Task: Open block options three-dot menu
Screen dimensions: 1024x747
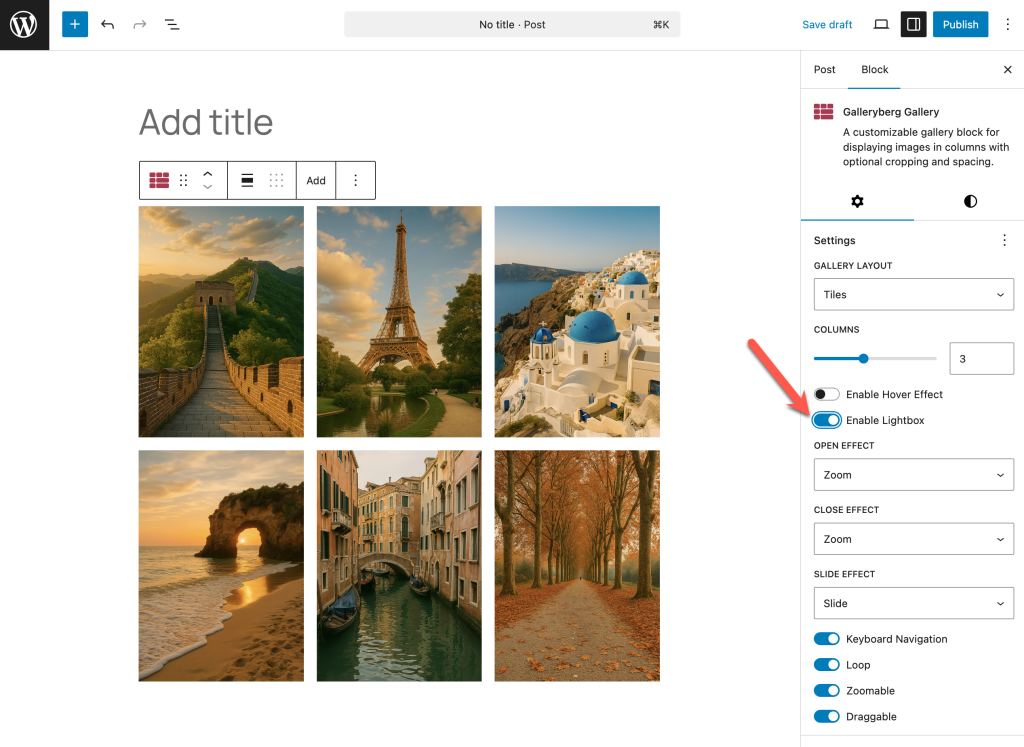Action: 355,180
